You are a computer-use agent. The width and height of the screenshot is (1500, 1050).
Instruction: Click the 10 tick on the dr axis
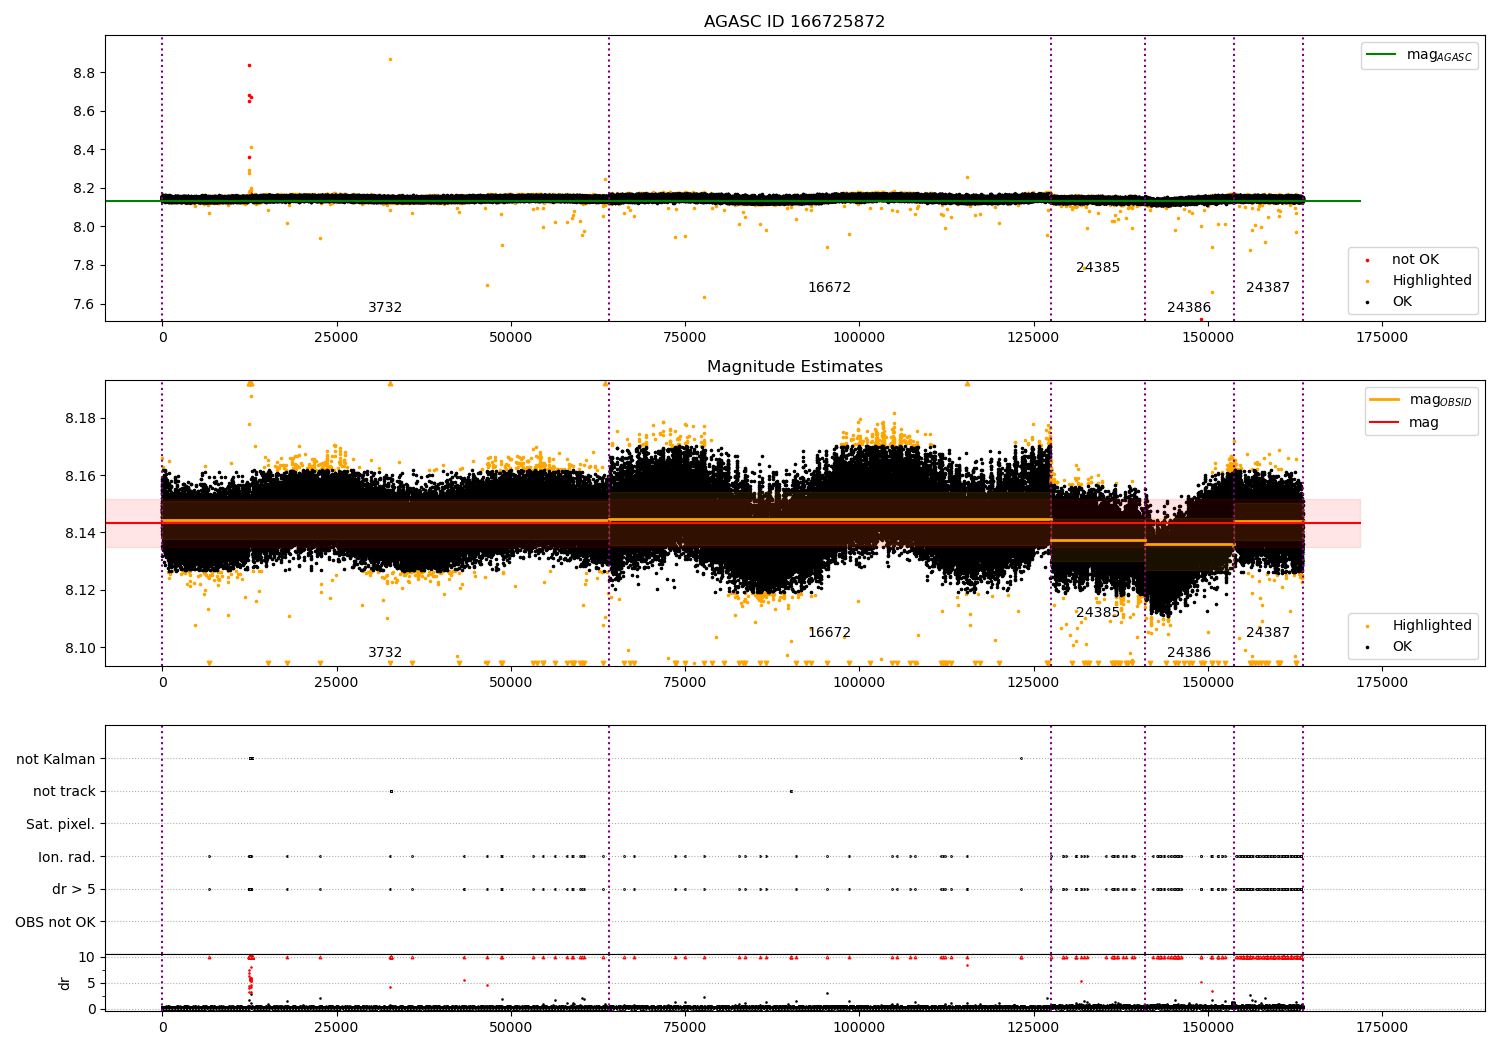point(87,957)
